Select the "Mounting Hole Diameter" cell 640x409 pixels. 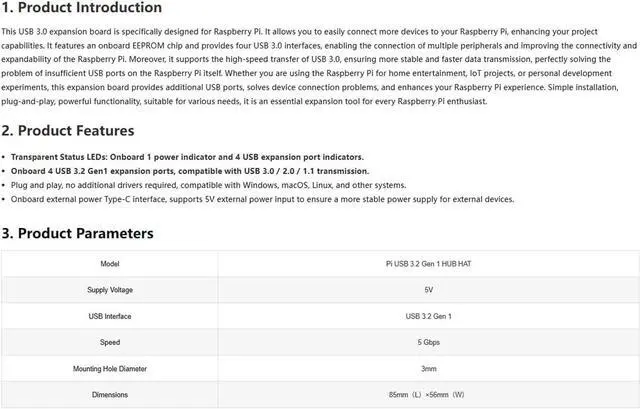[x=110, y=368]
